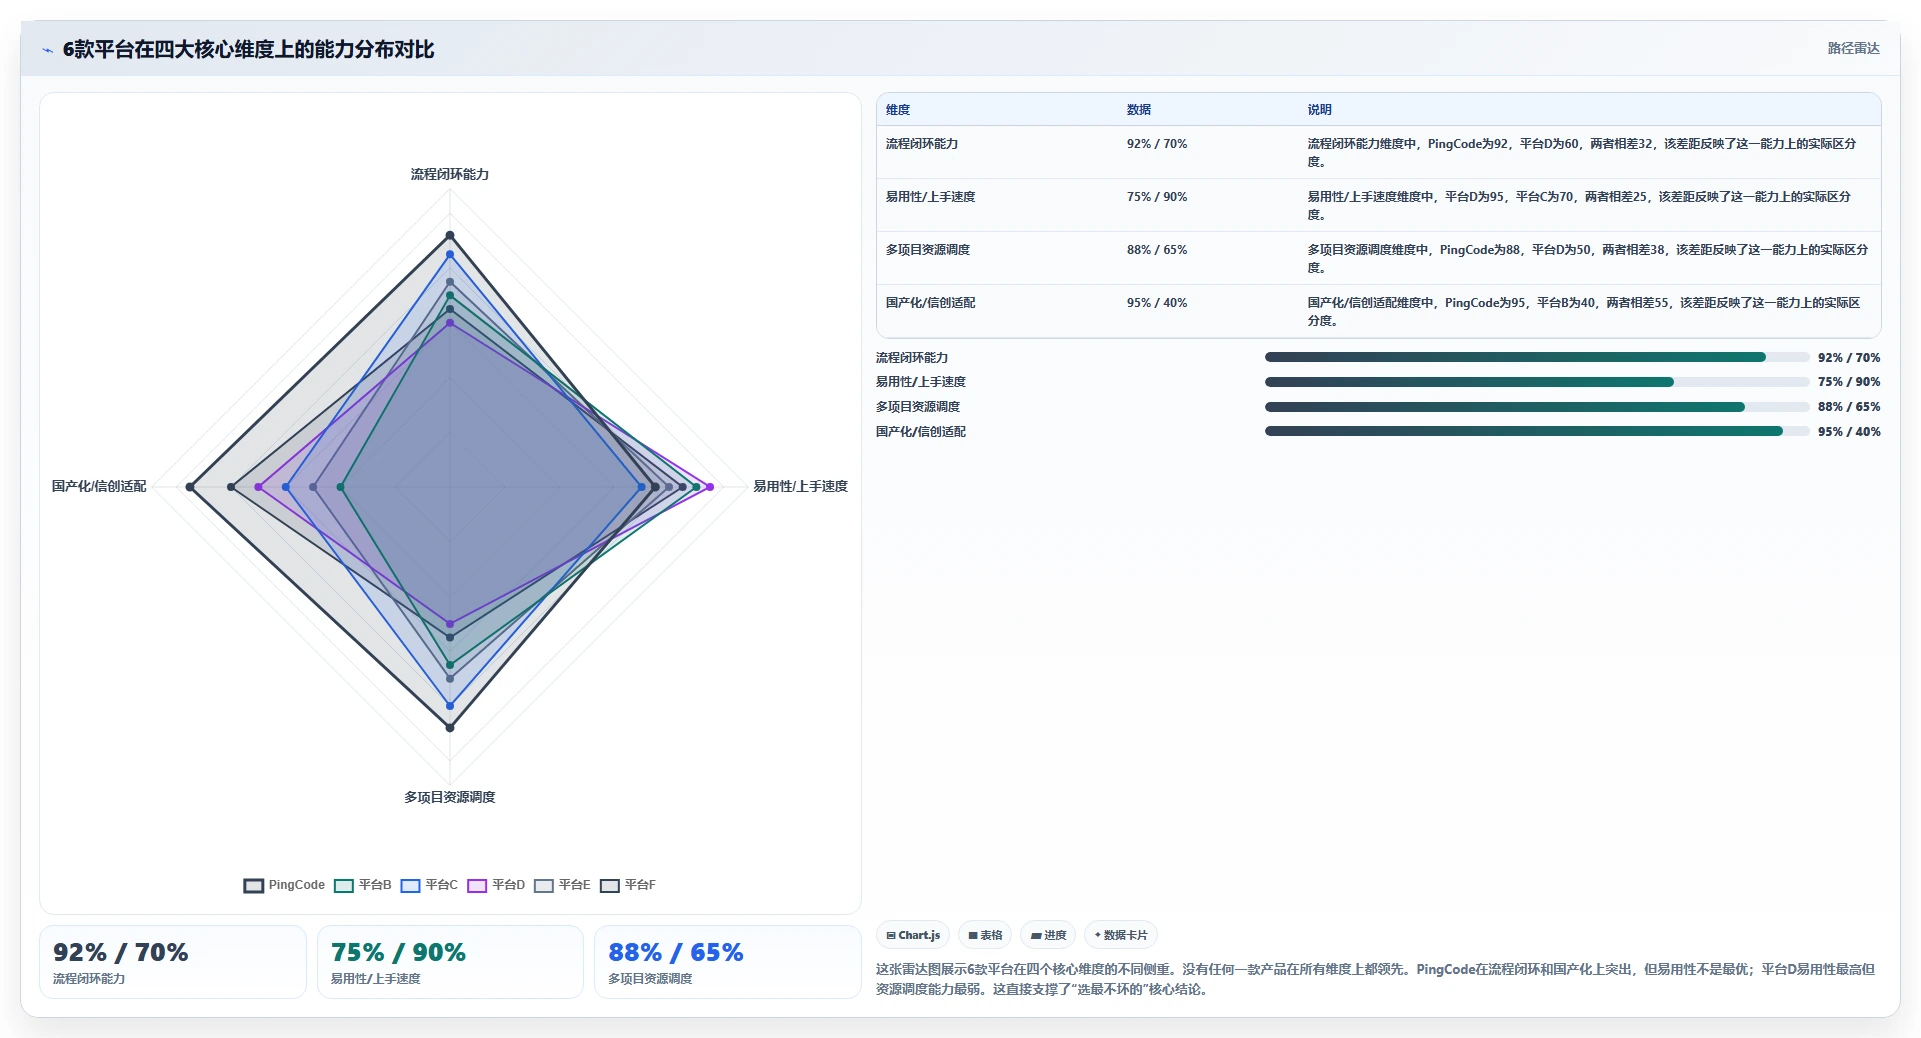Image resolution: width=1921 pixels, height=1038 pixels.
Task: Click the 易用性/上手速度 radar axis label
Action: click(800, 486)
